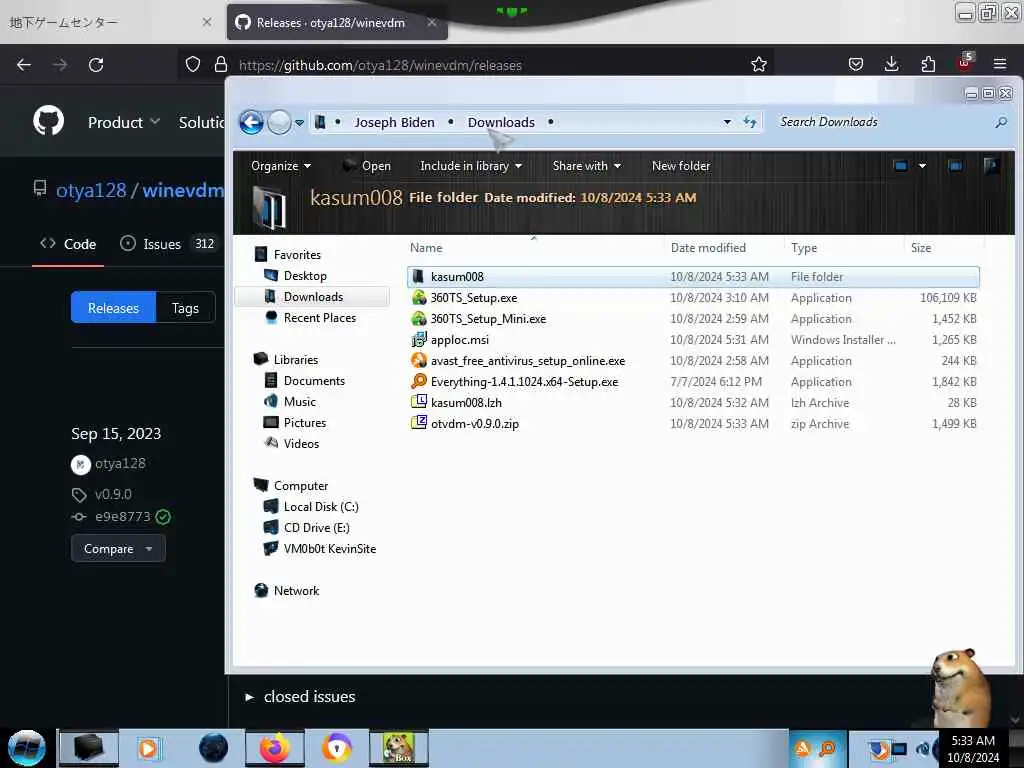Click Downloads in the address breadcrumb
This screenshot has height=768, width=1024.
tap(501, 122)
